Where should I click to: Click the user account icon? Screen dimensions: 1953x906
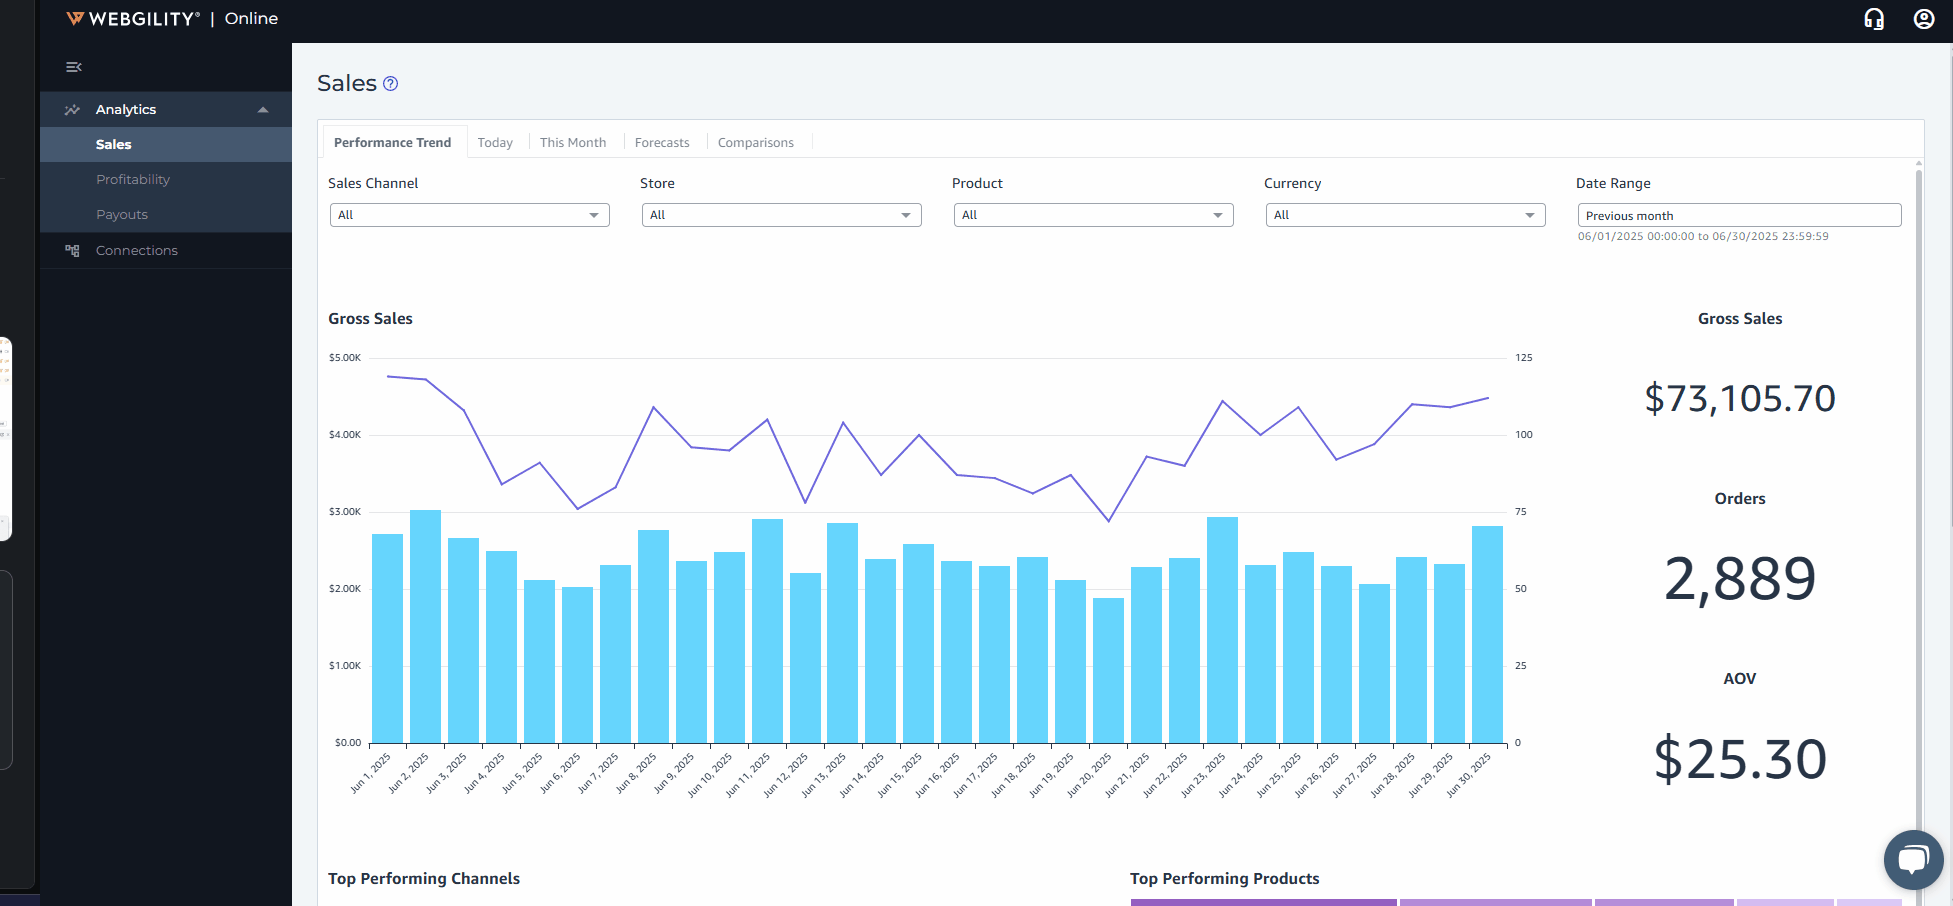tap(1923, 18)
